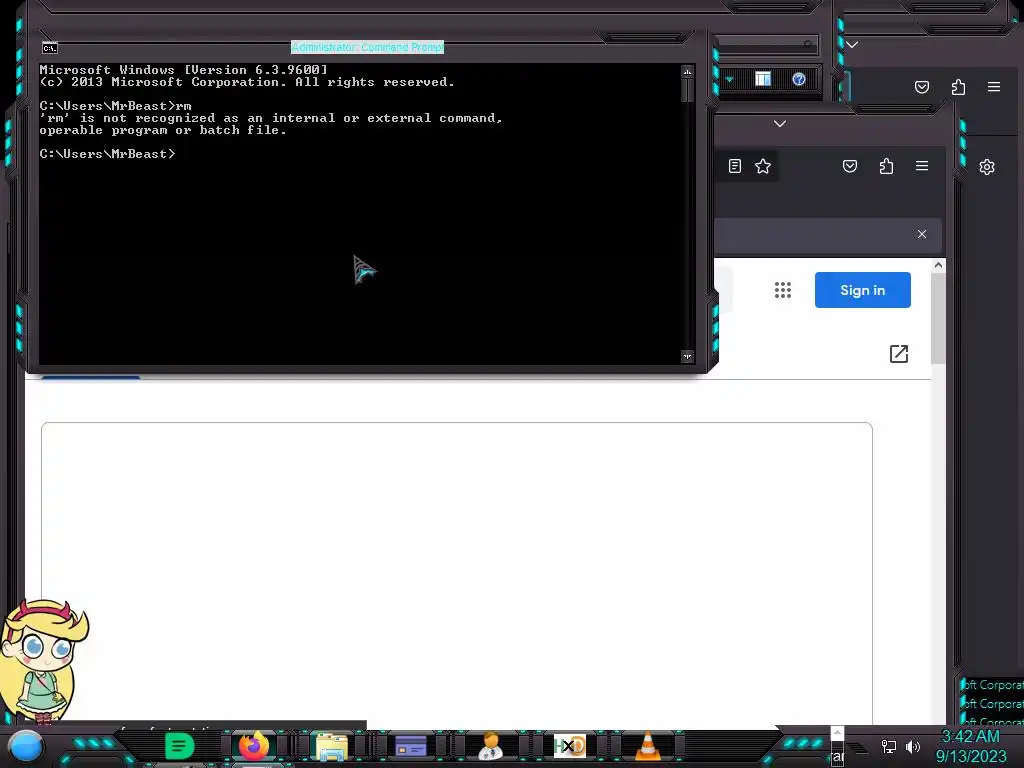Click the "'rm' is not recognized" error line
This screenshot has width=1024, height=768.
pyautogui.click(x=270, y=118)
